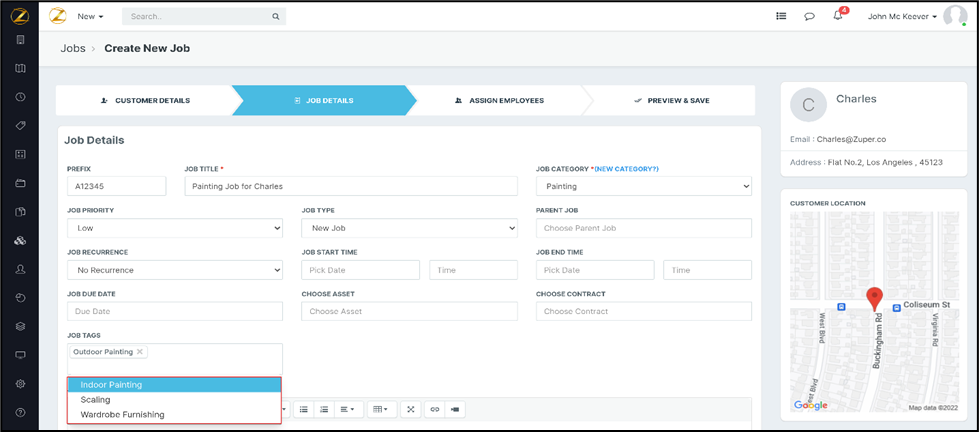Click the help question mark icon
979x432 pixels.
pyautogui.click(x=20, y=412)
